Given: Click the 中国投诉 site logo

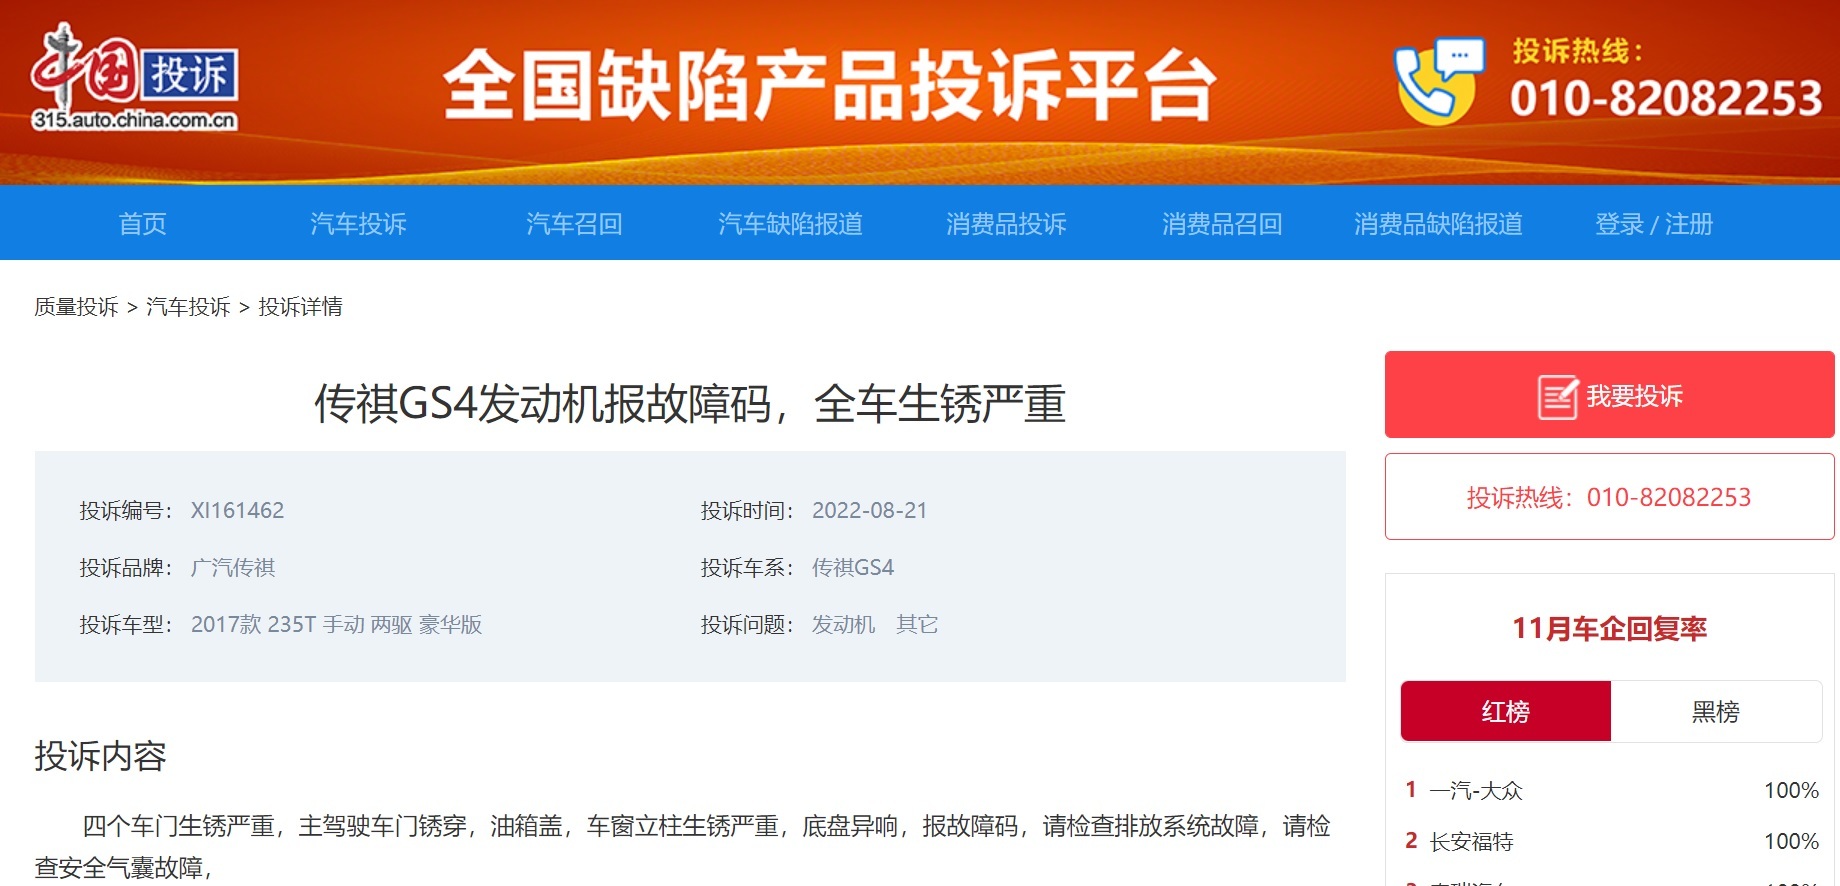Looking at the screenshot, I should coord(134,78).
